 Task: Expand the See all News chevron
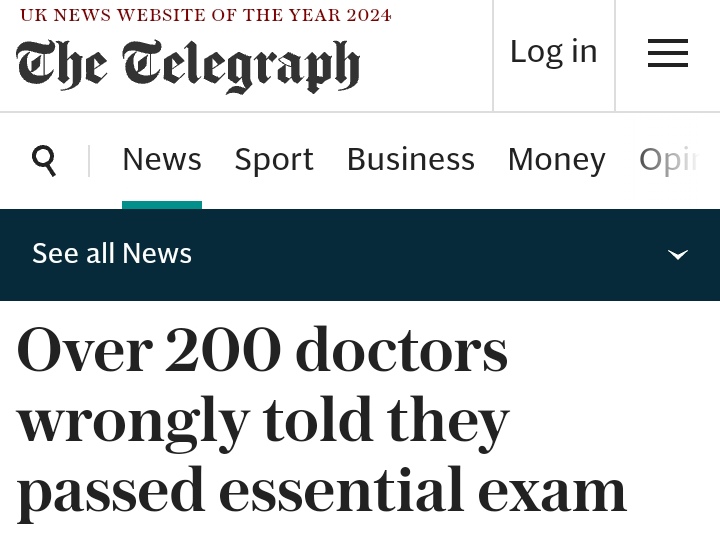pyautogui.click(x=678, y=254)
